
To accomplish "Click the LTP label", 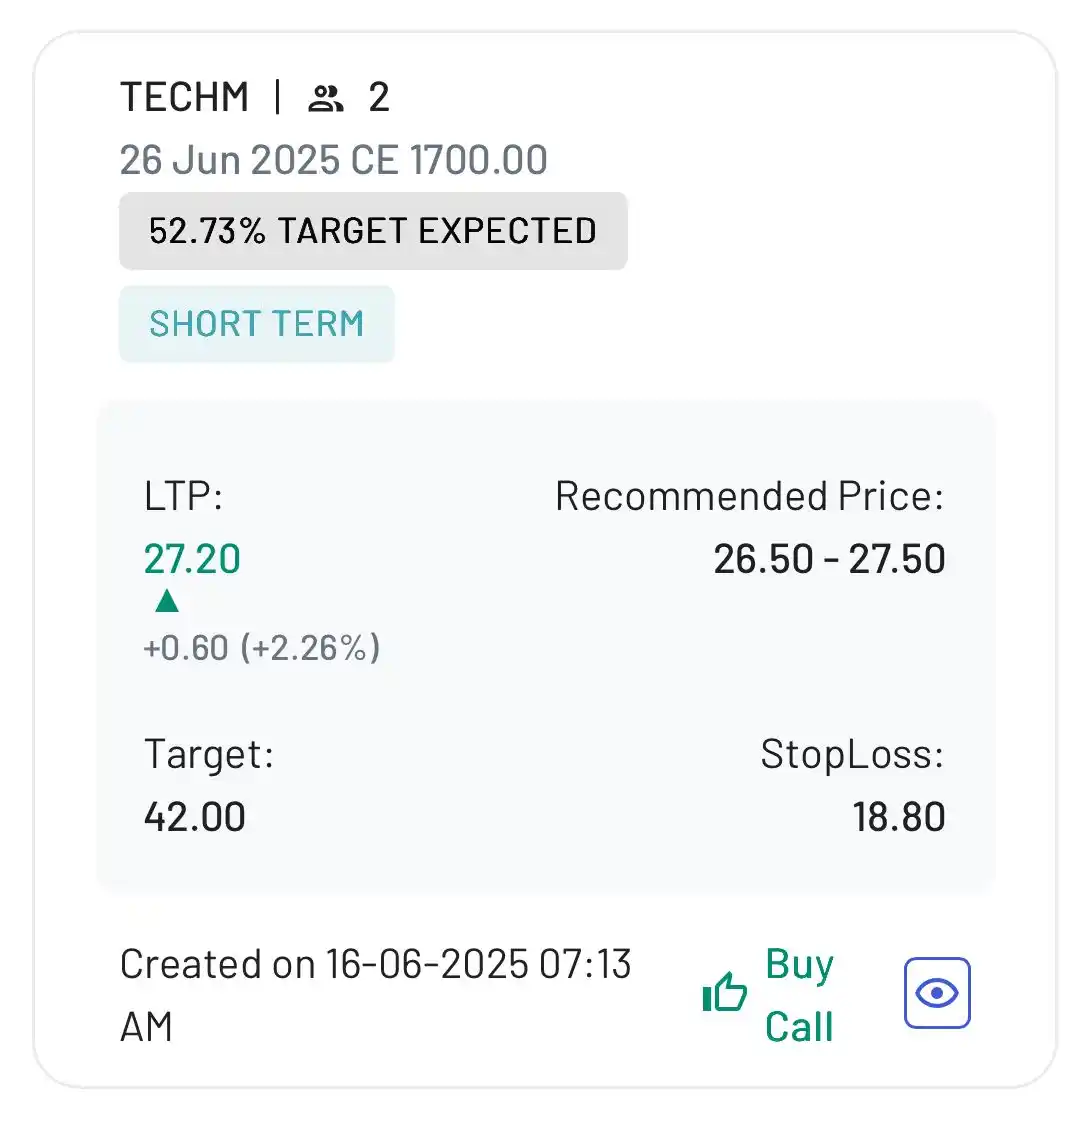I will (x=183, y=496).
